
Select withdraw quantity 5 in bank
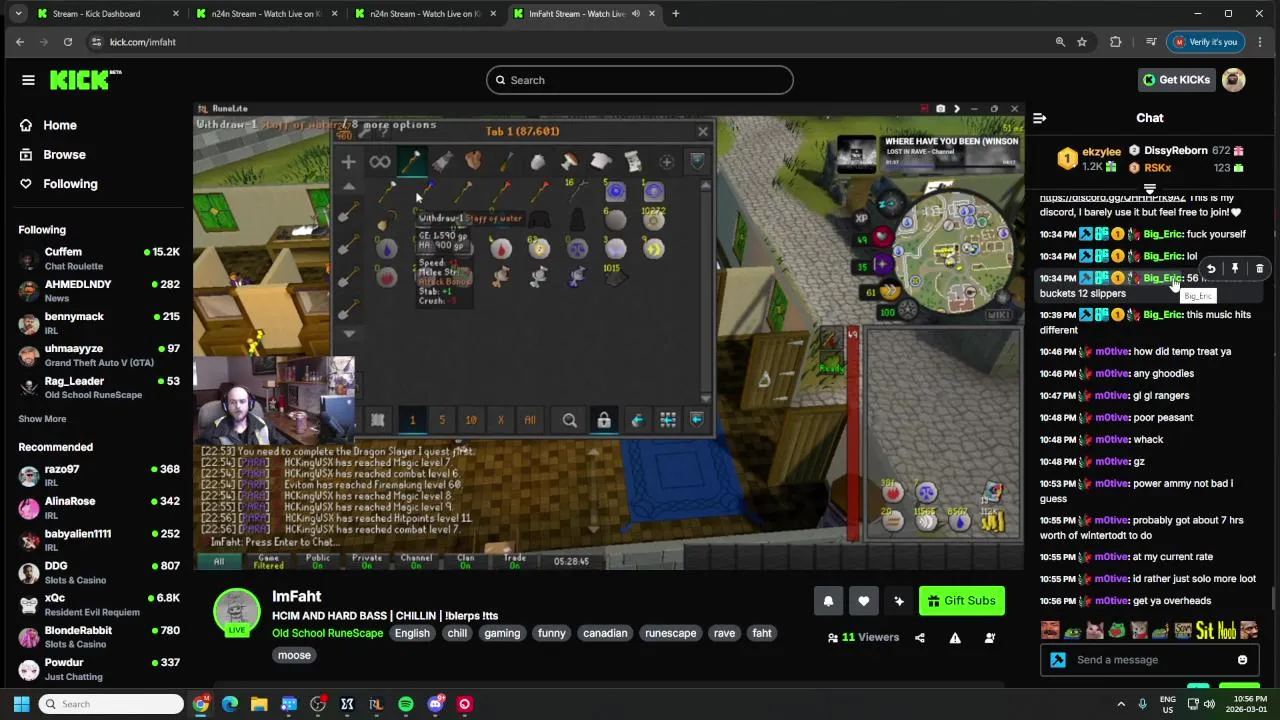[442, 420]
